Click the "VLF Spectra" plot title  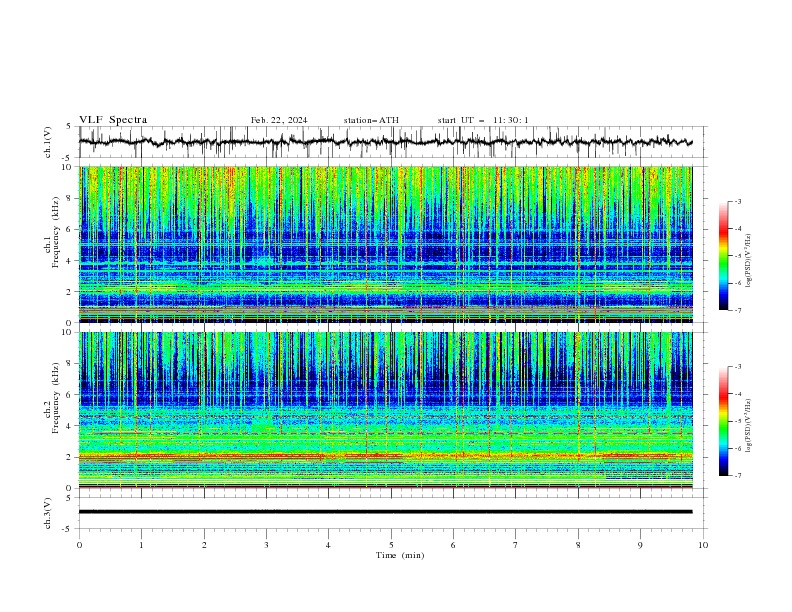tap(113, 120)
